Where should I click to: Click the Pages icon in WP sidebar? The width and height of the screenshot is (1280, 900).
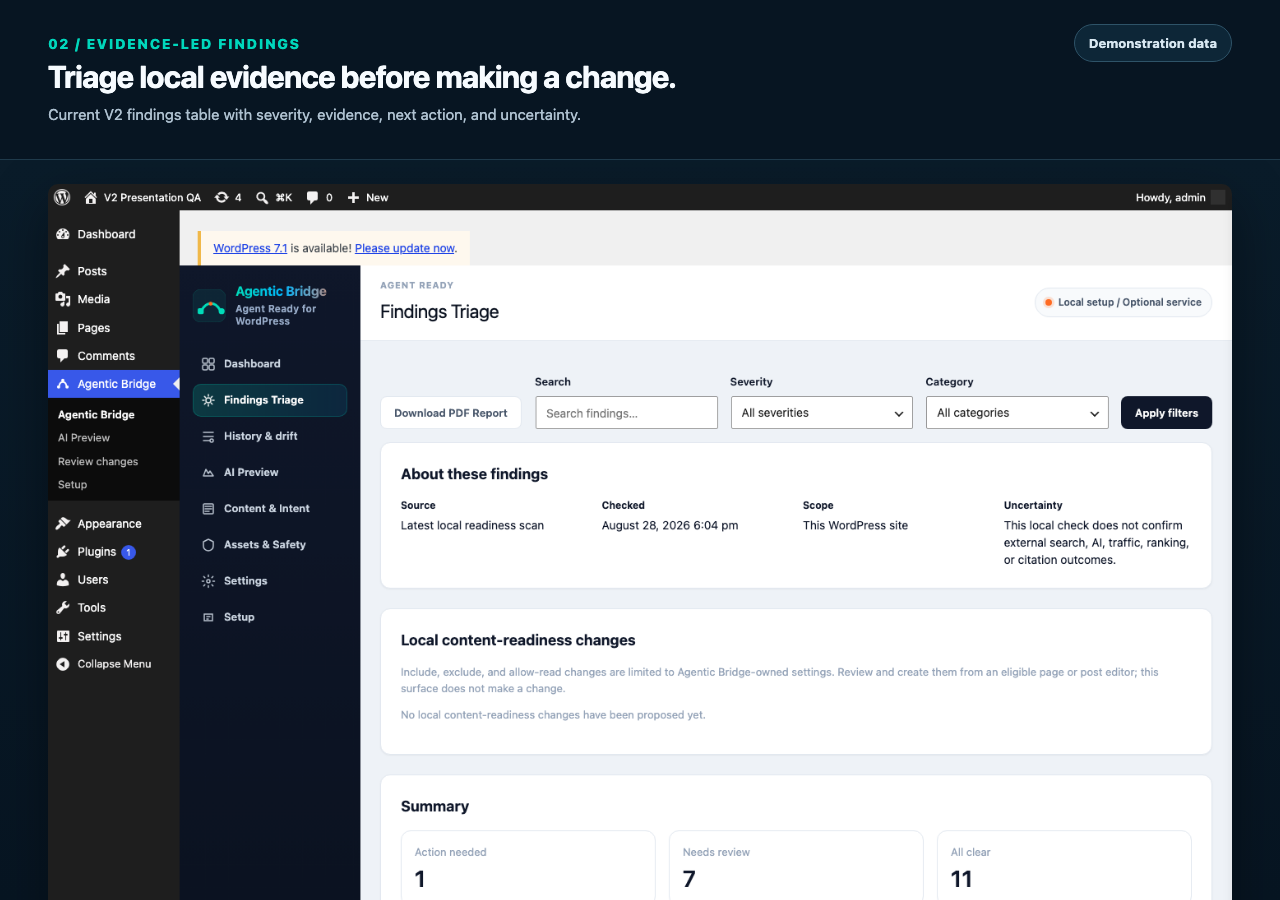63,328
